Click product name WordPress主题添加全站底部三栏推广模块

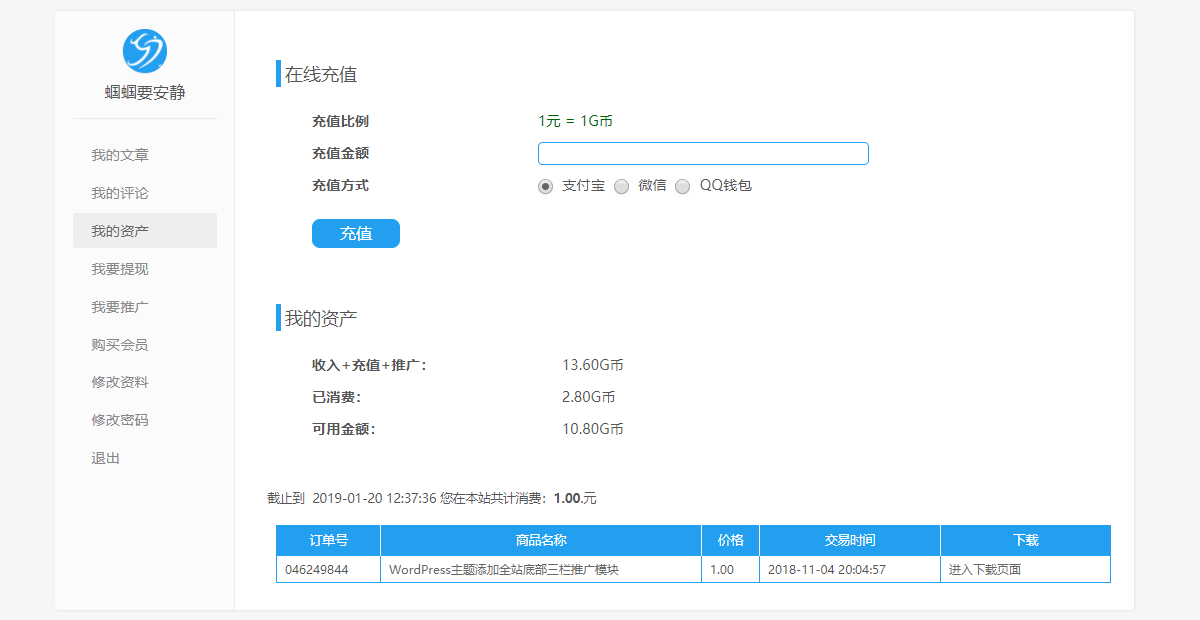(x=505, y=568)
